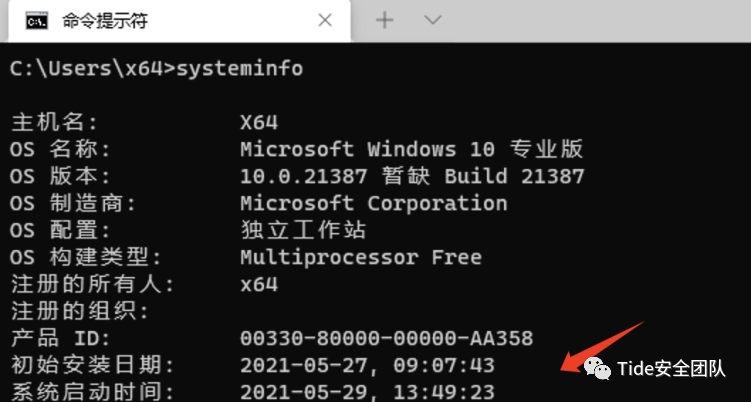Select the 命令提示符 tab
Viewport: 751px width, 402px height.
179,21
